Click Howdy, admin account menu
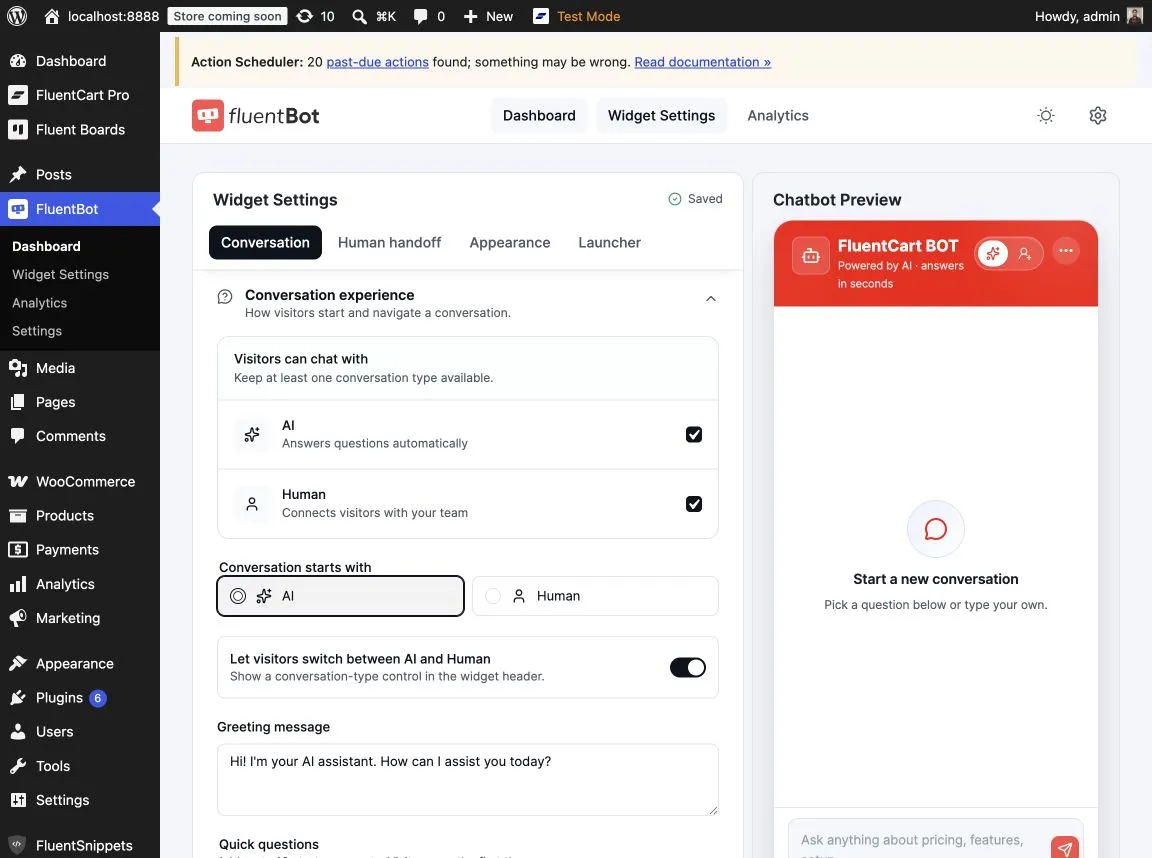The image size is (1152, 858). [x=1089, y=16]
